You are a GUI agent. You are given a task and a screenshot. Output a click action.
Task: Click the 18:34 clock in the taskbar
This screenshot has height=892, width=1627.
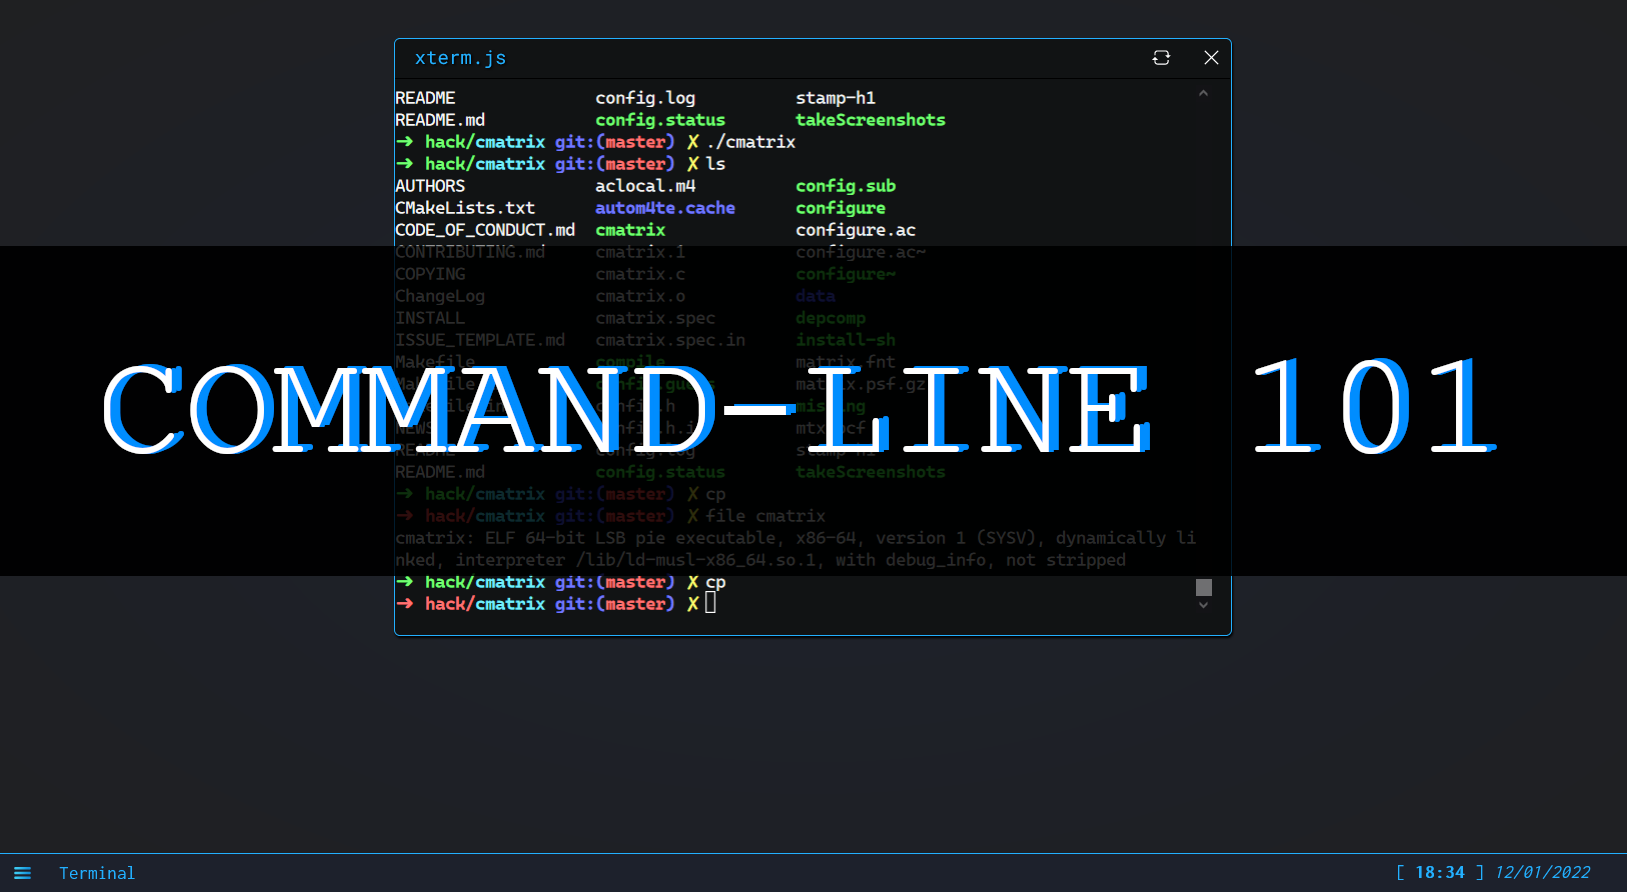tap(1439, 872)
